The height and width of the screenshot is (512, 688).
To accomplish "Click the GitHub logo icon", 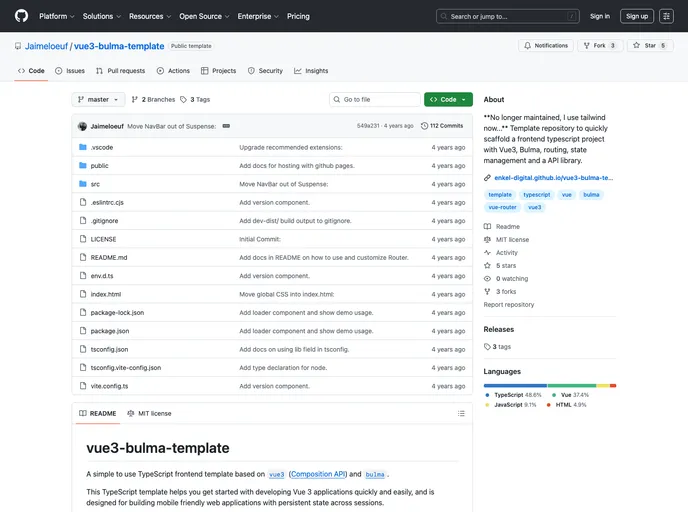I will click(21, 16).
